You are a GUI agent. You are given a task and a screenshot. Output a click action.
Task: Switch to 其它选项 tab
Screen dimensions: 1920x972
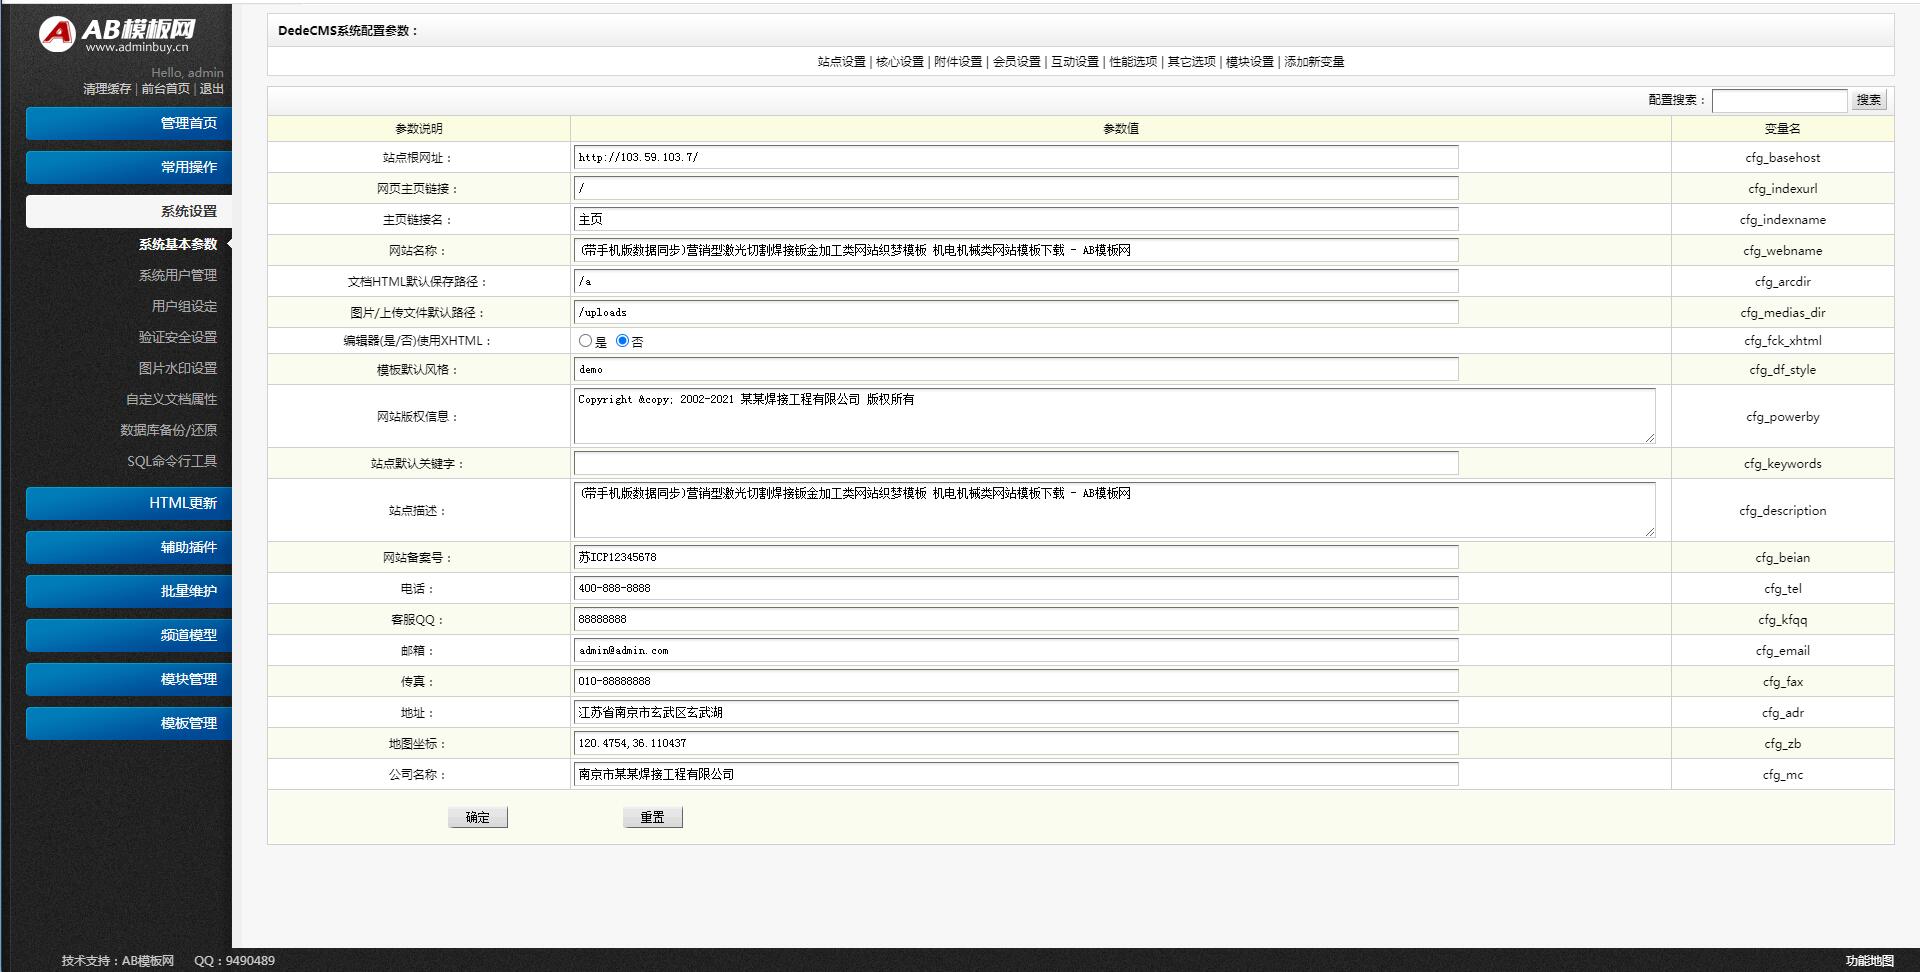point(1191,62)
